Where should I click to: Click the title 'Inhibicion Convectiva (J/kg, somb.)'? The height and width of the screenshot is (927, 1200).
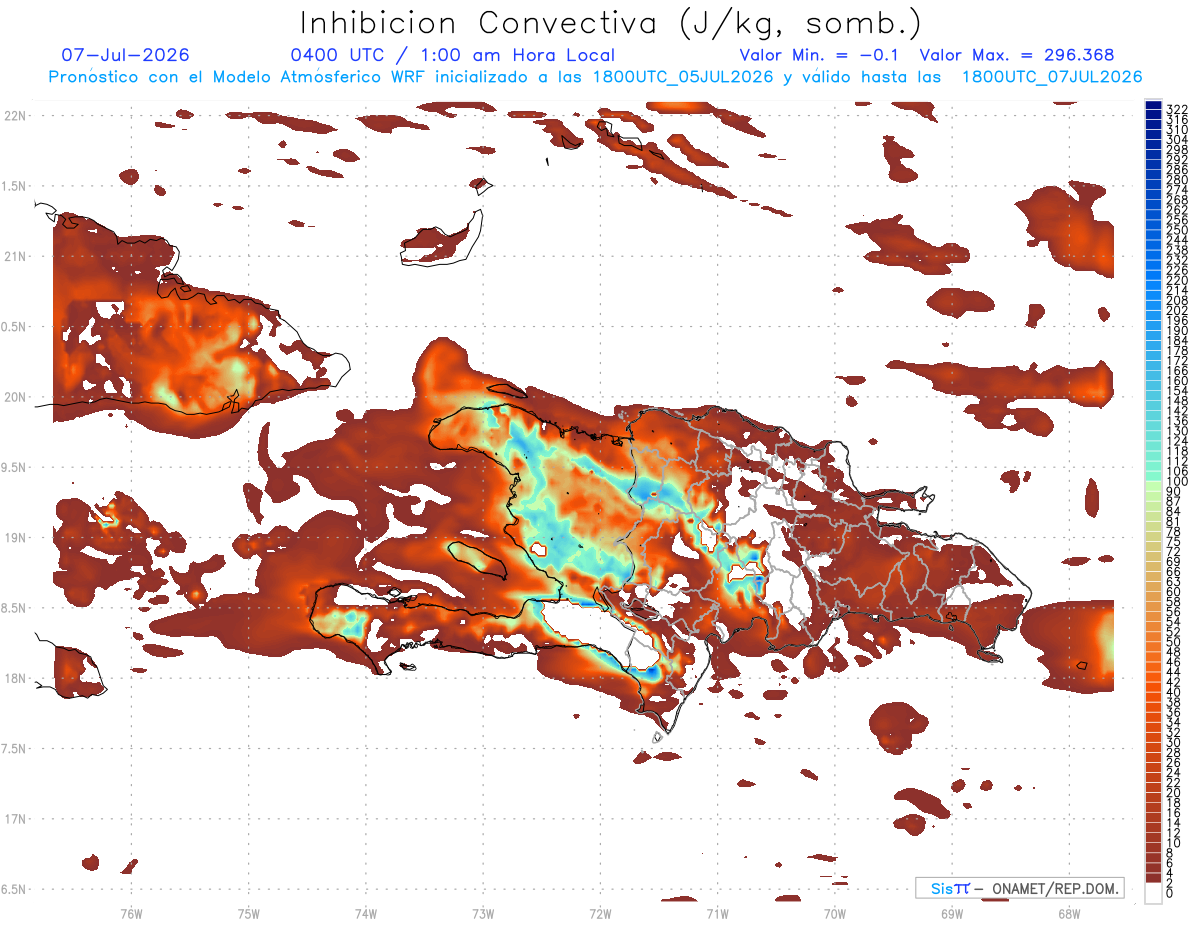[611, 23]
